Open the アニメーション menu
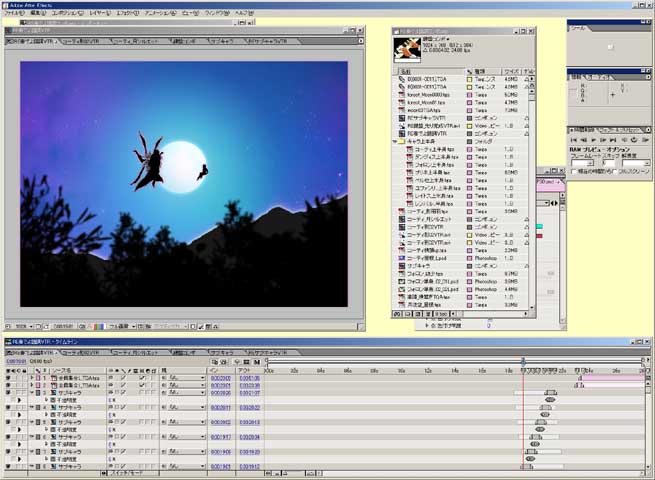 tap(160, 13)
